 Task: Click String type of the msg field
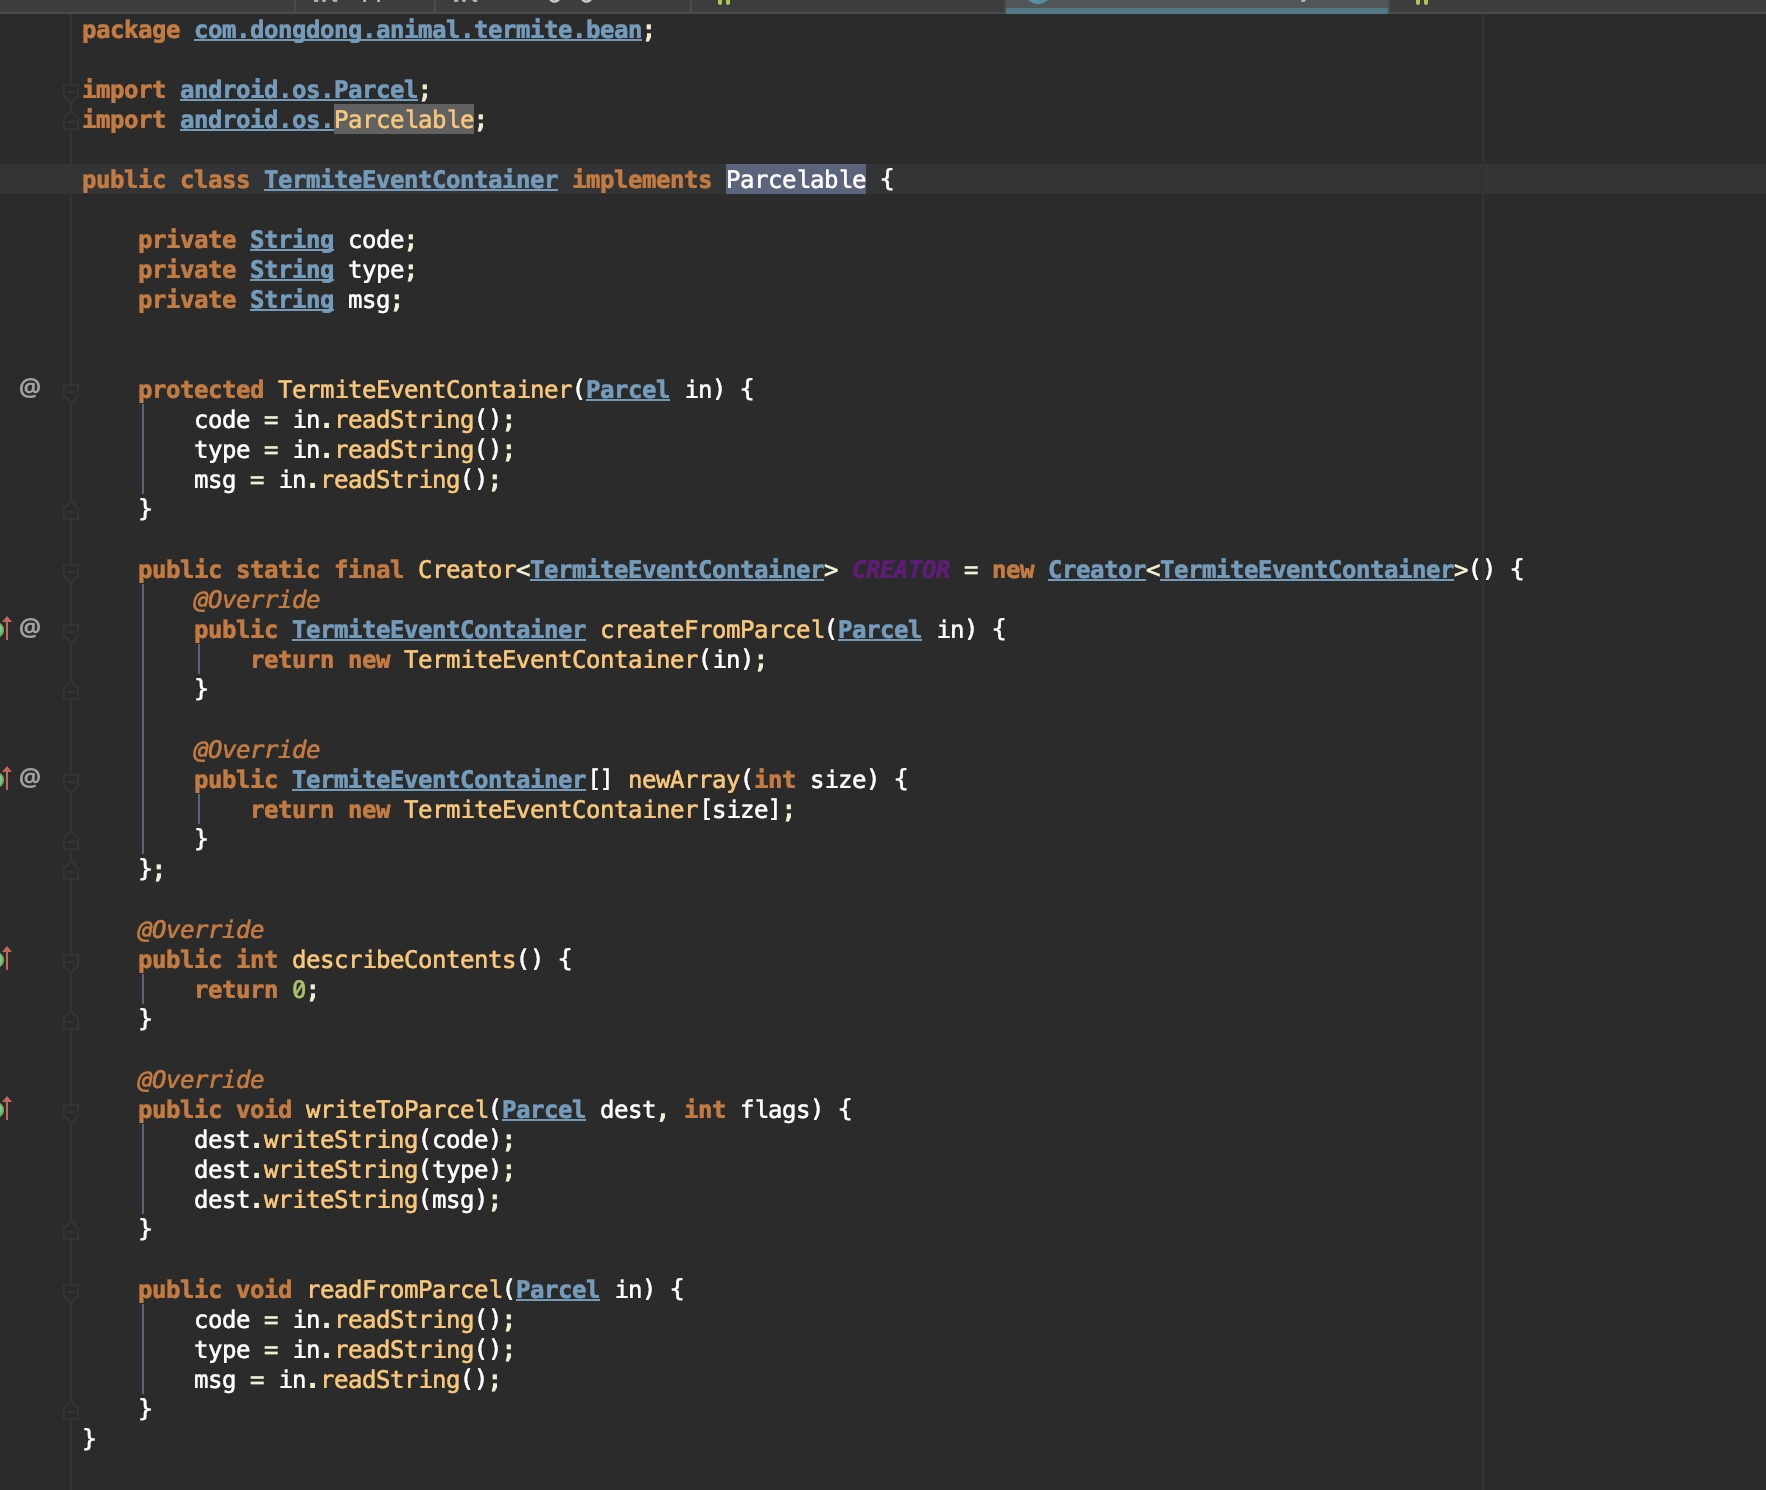(x=292, y=300)
